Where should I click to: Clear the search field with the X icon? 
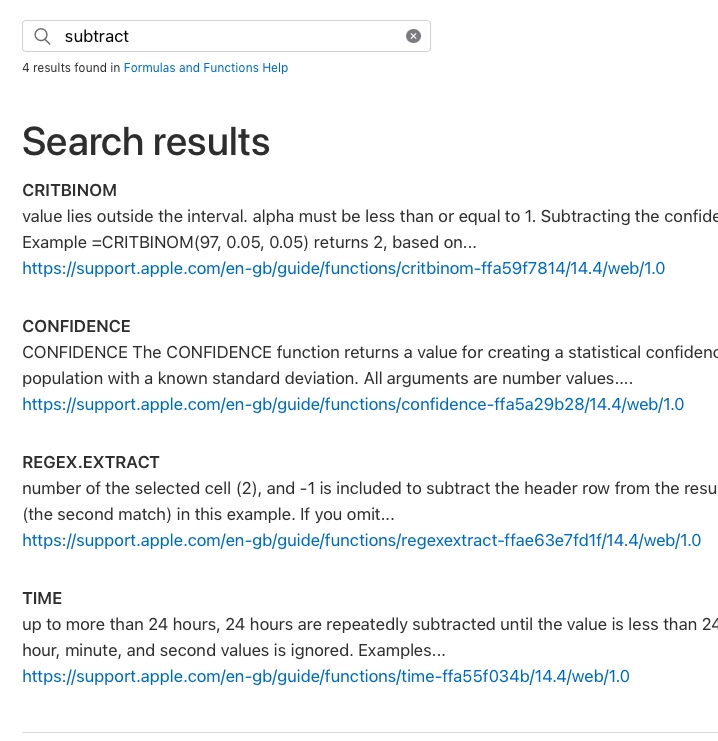[413, 36]
